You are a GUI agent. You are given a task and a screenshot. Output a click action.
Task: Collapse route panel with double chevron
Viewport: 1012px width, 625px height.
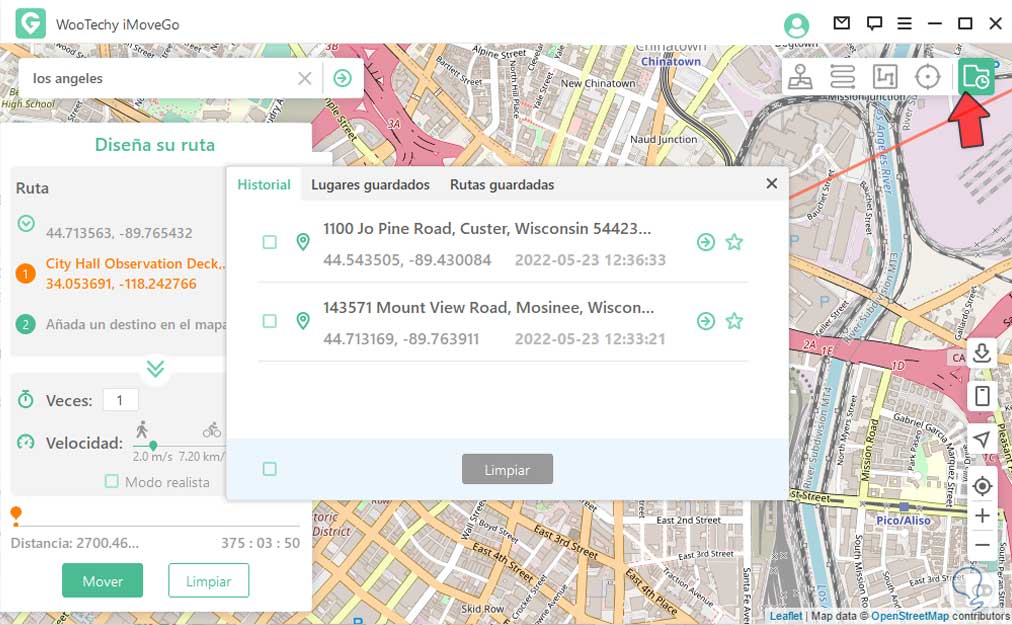tap(155, 369)
